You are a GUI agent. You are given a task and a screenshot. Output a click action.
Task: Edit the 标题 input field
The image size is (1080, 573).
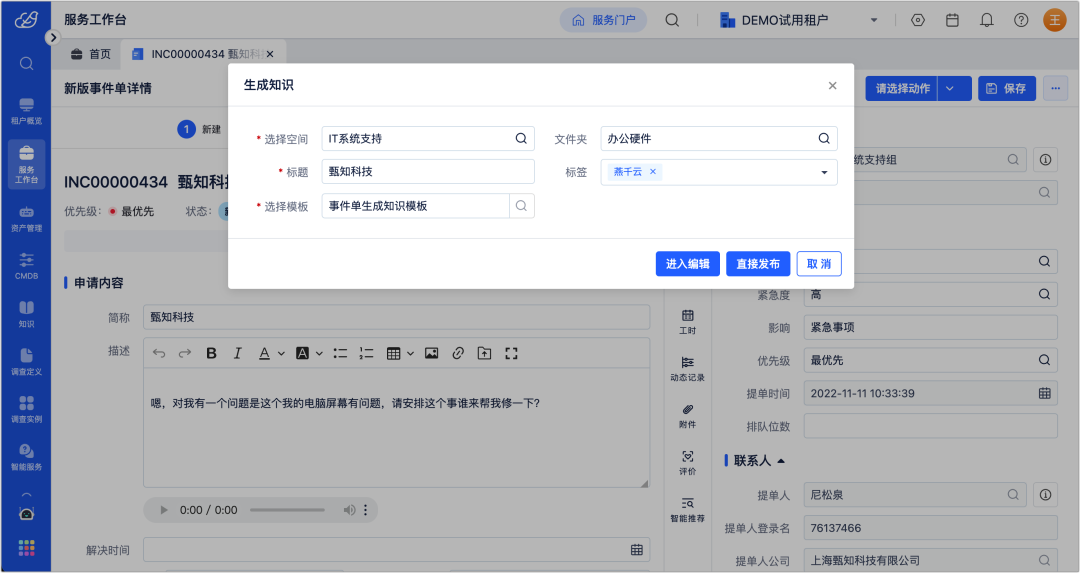click(x=428, y=171)
